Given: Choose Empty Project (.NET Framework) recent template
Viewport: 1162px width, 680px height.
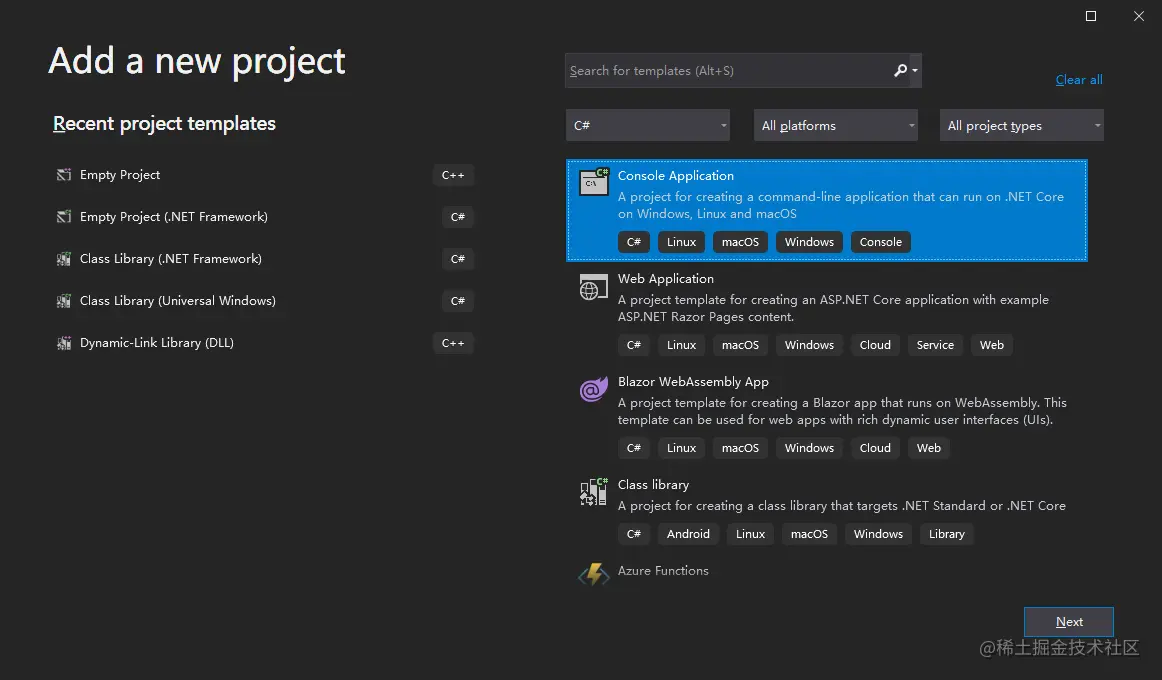Looking at the screenshot, I should pyautogui.click(x=174, y=217).
